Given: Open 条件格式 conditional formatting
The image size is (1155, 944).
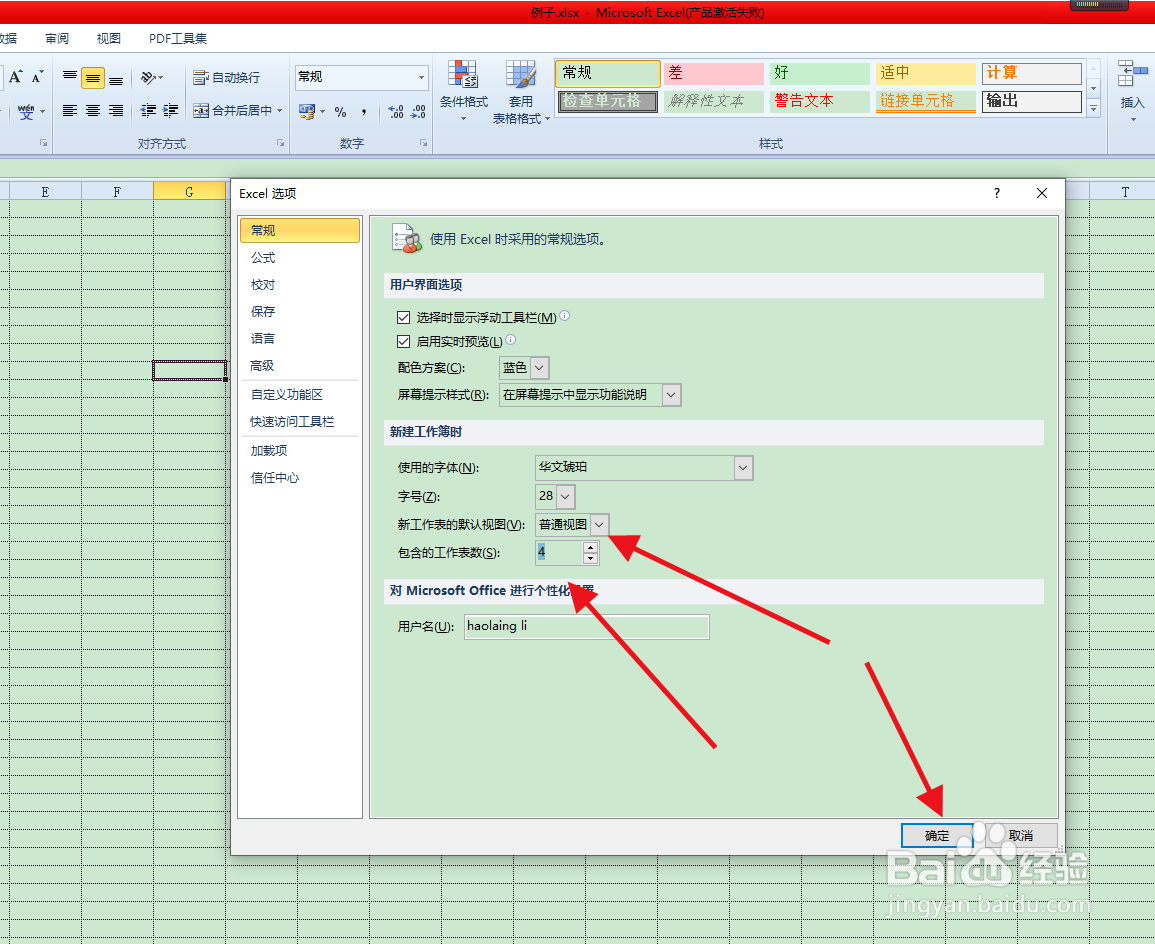Looking at the screenshot, I should [463, 91].
